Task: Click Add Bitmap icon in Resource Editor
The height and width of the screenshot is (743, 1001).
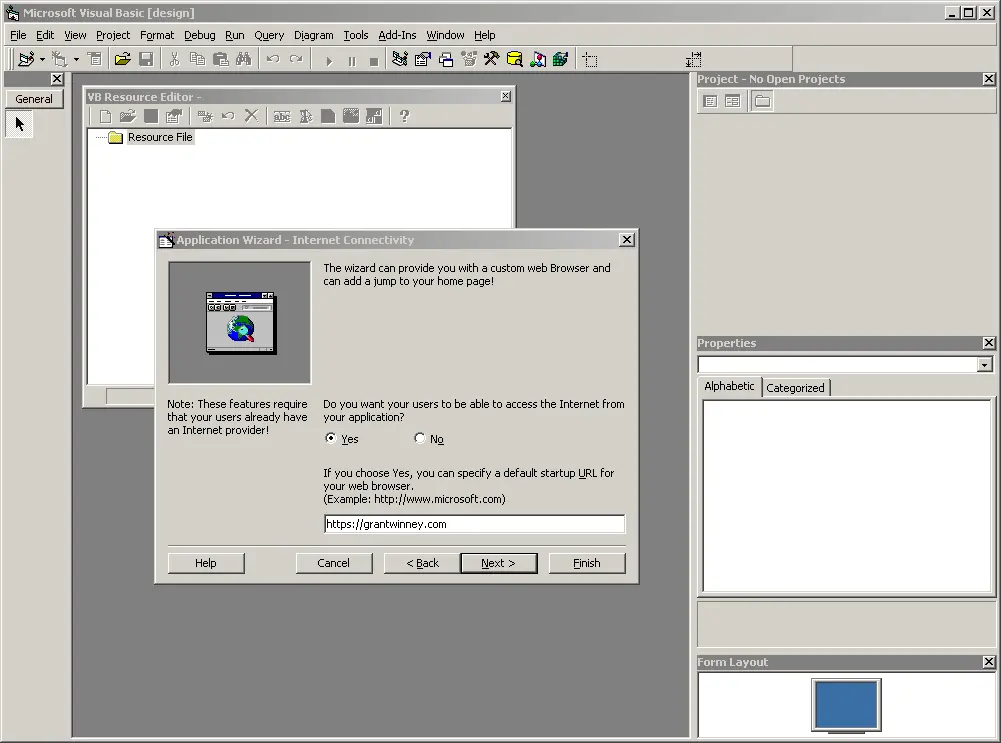Action: point(351,116)
